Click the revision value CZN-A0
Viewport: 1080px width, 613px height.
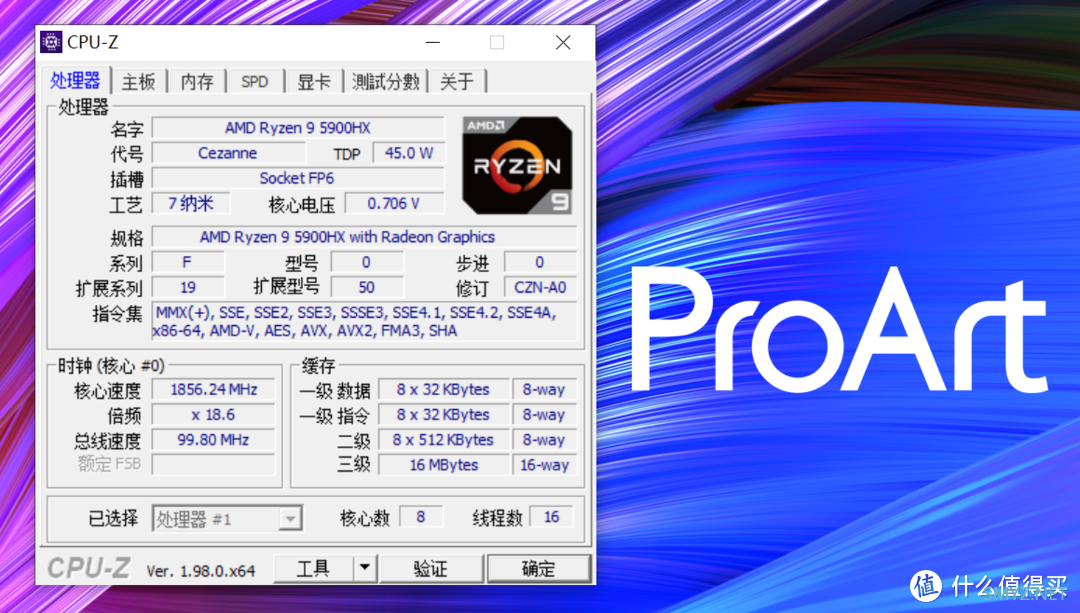(x=540, y=287)
